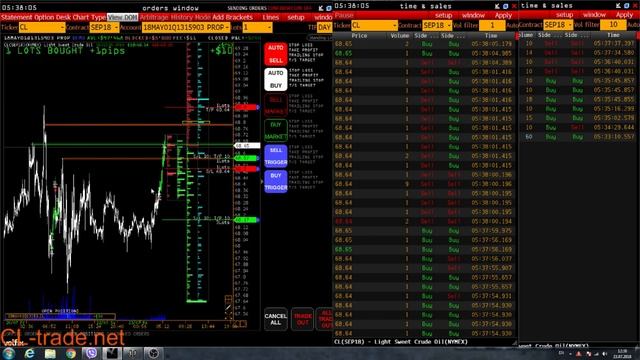Image resolution: width=640 pixels, height=360 pixels.
Task: Open File Explorer from taskbar
Action: [x=50, y=353]
